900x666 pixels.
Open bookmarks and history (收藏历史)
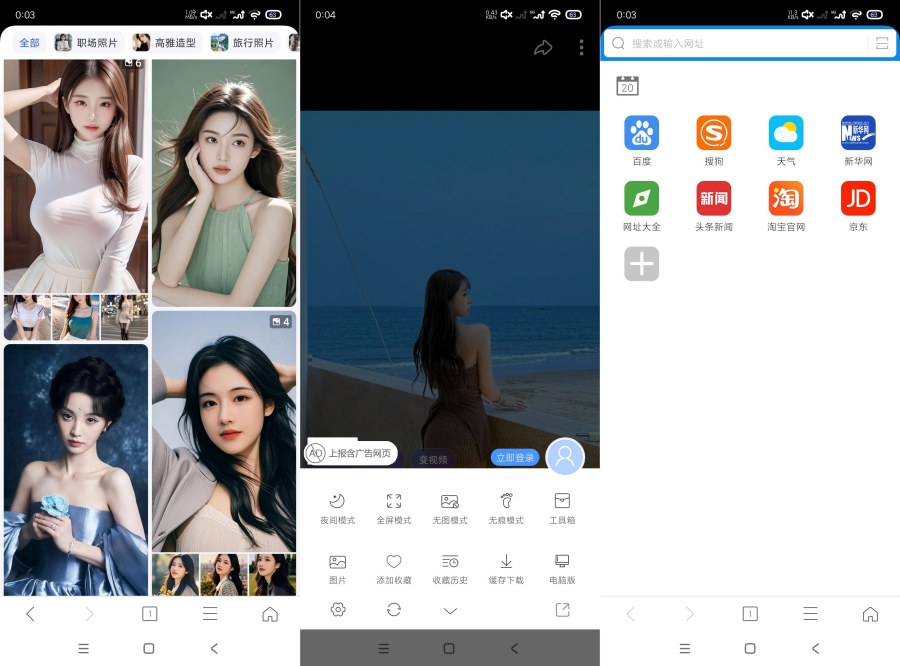pos(450,568)
